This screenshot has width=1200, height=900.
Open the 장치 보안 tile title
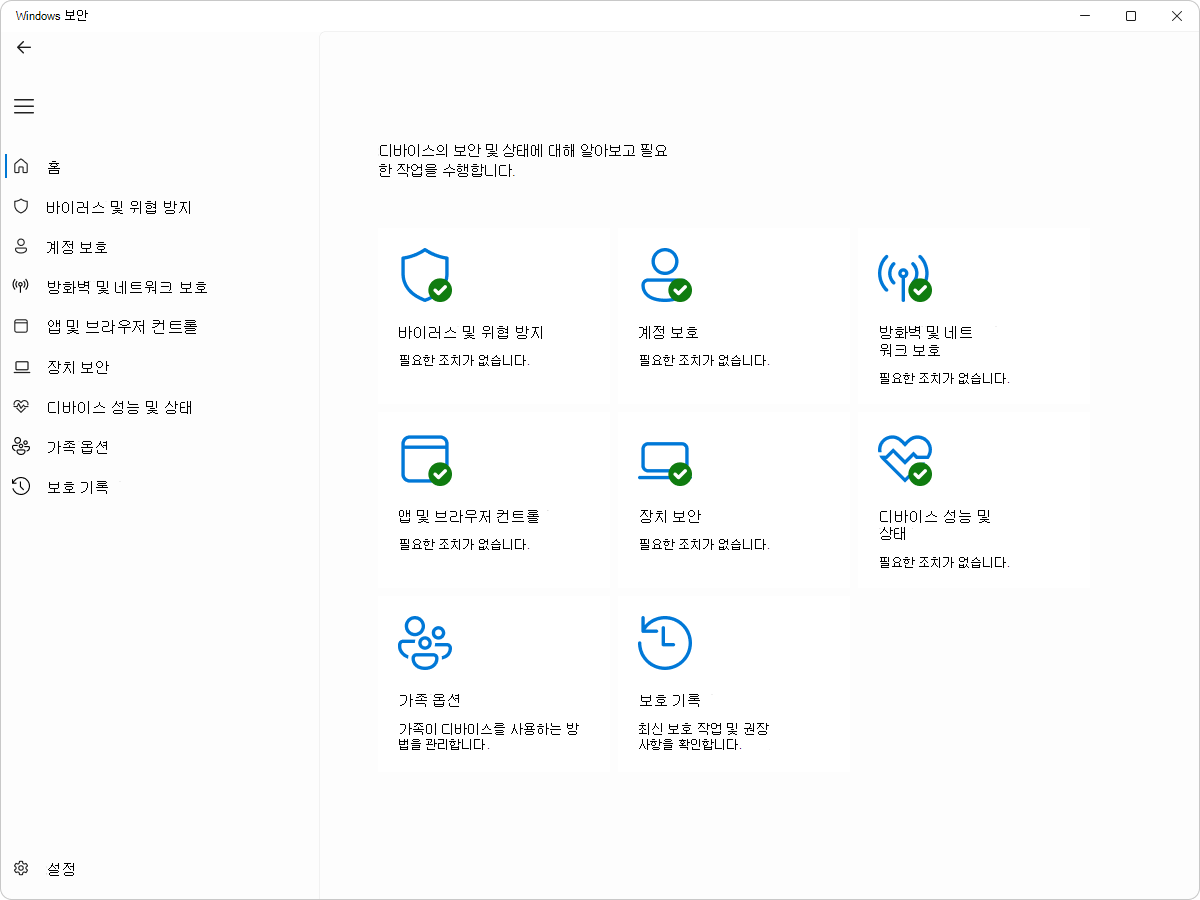click(x=669, y=517)
